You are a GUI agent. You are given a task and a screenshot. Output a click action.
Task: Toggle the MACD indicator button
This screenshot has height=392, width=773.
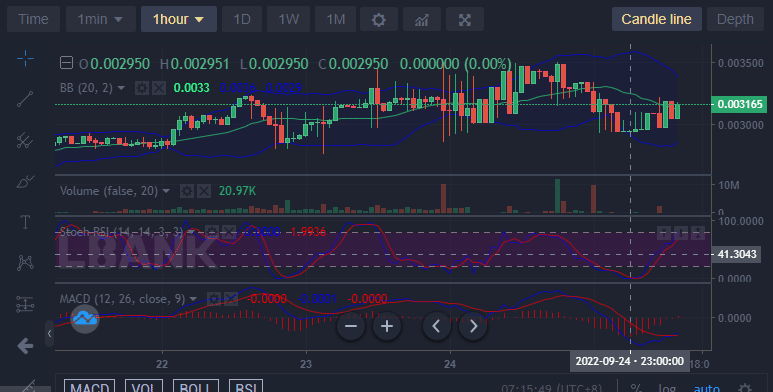tap(90, 386)
